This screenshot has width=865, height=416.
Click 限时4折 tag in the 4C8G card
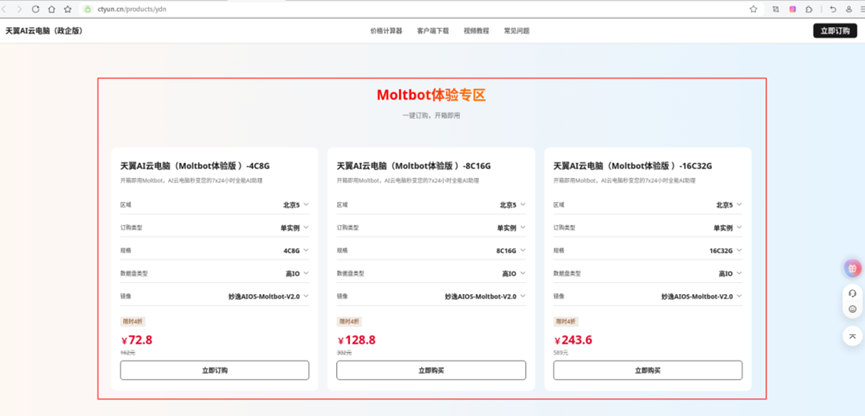[x=133, y=321]
